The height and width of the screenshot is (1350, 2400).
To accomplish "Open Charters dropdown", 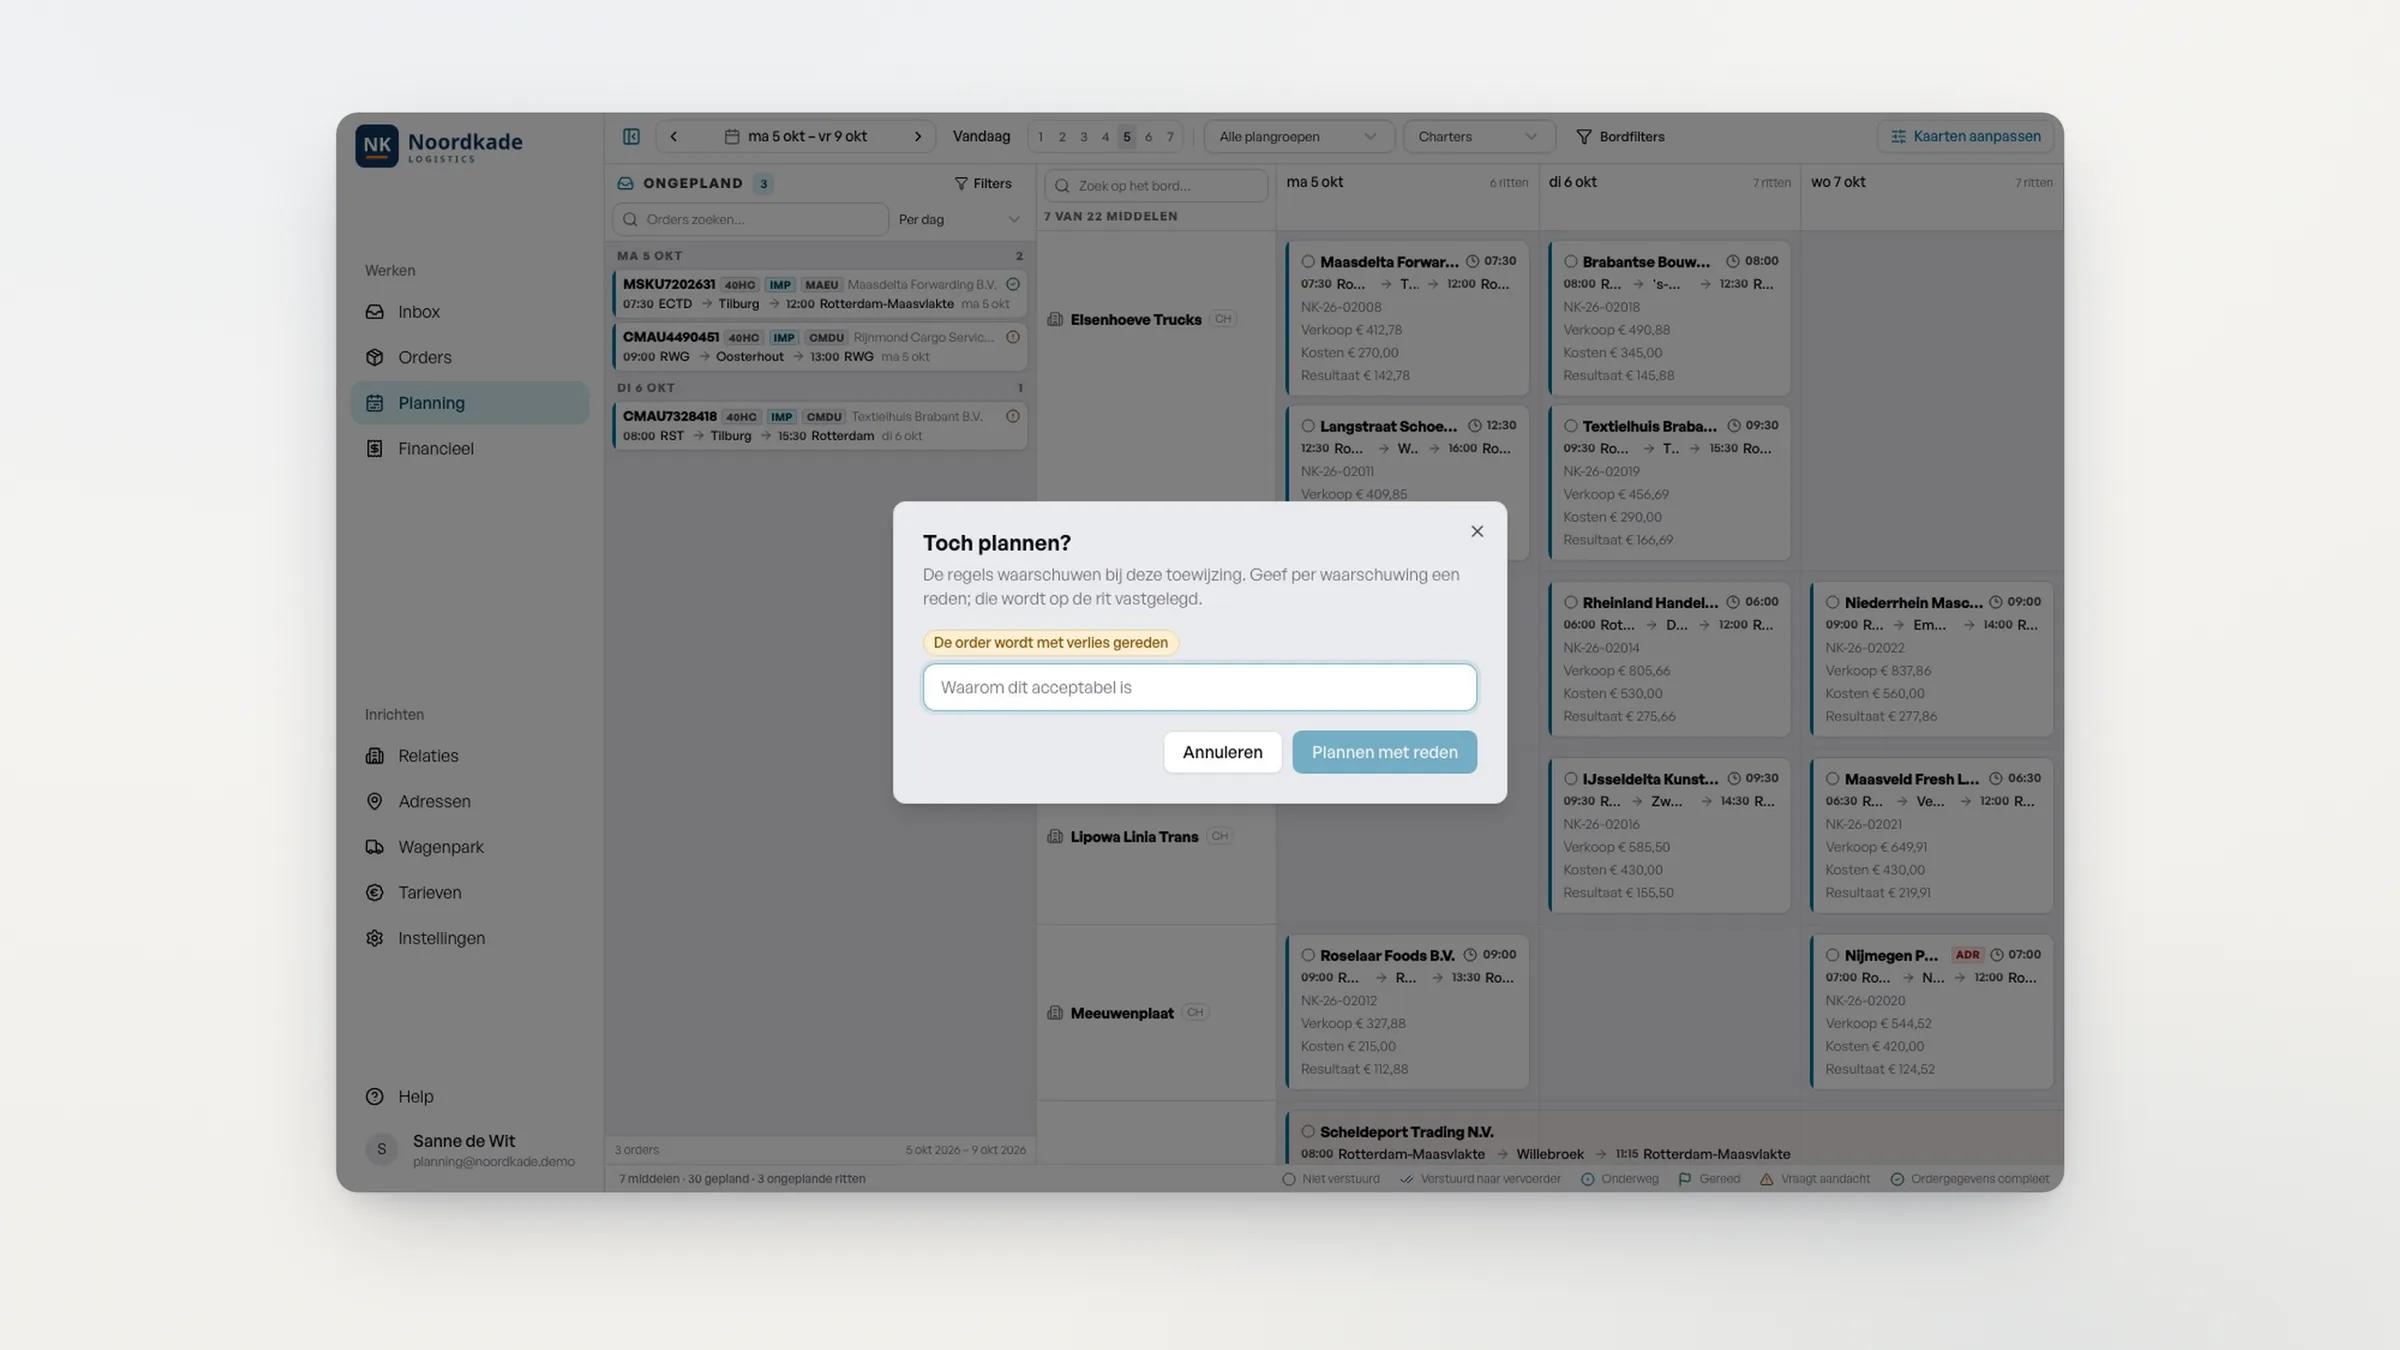I will [1477, 137].
